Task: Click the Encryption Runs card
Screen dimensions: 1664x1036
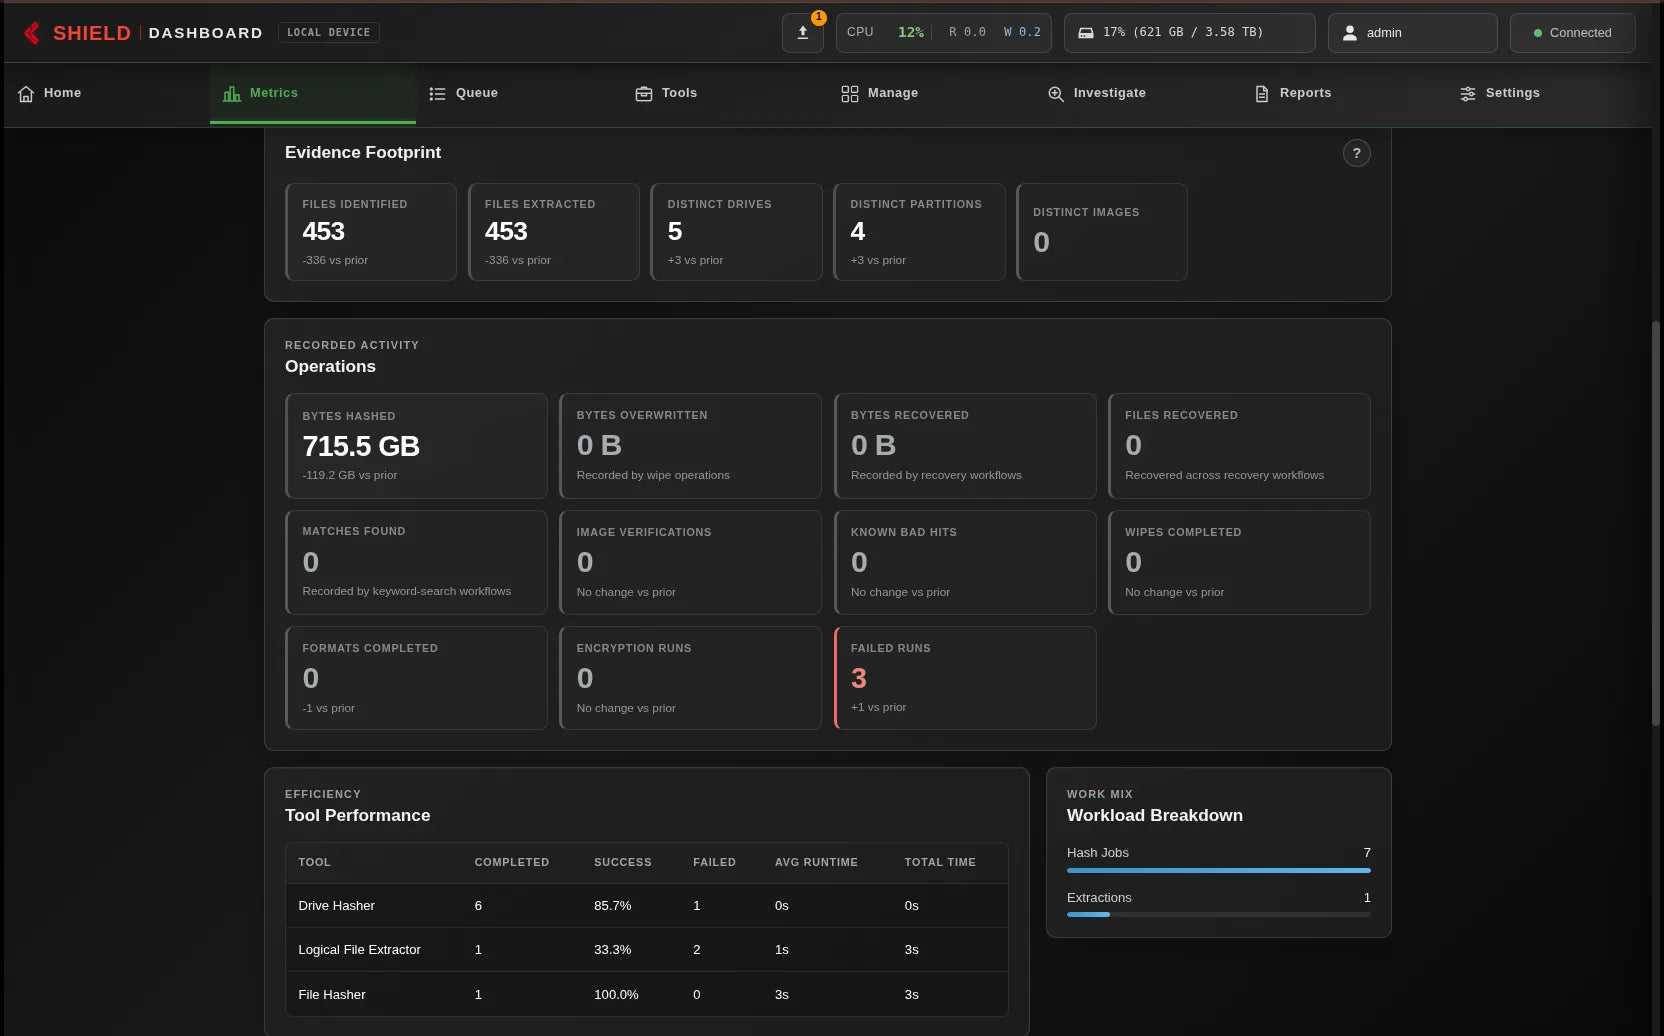Action: pyautogui.click(x=690, y=678)
